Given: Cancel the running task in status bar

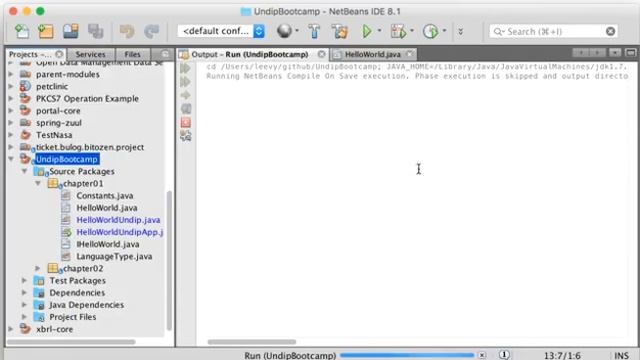Looking at the screenshot, I should (x=482, y=355).
